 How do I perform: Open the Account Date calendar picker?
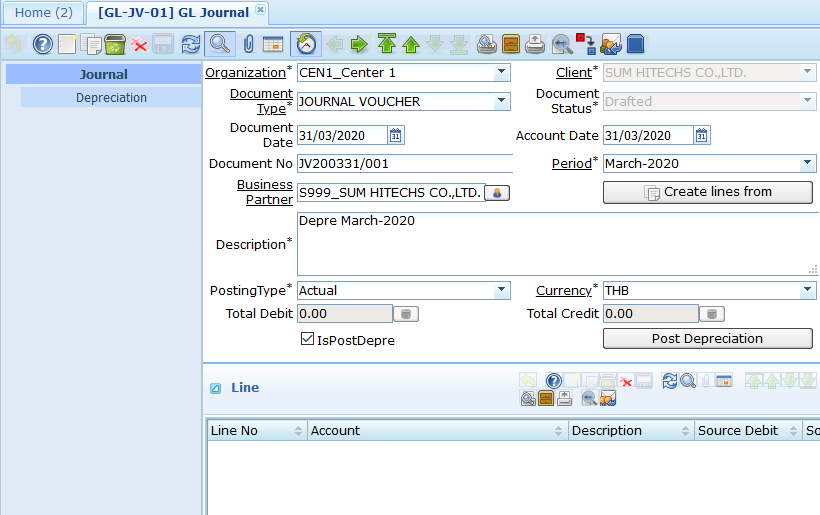701,135
